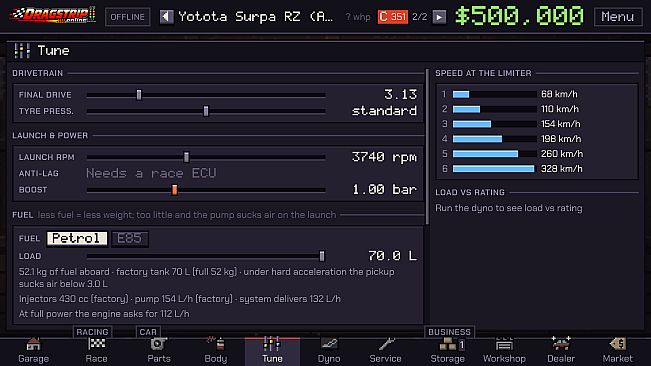This screenshot has width=651, height=366.
Task: Open the Storage screen
Action: click(x=448, y=351)
